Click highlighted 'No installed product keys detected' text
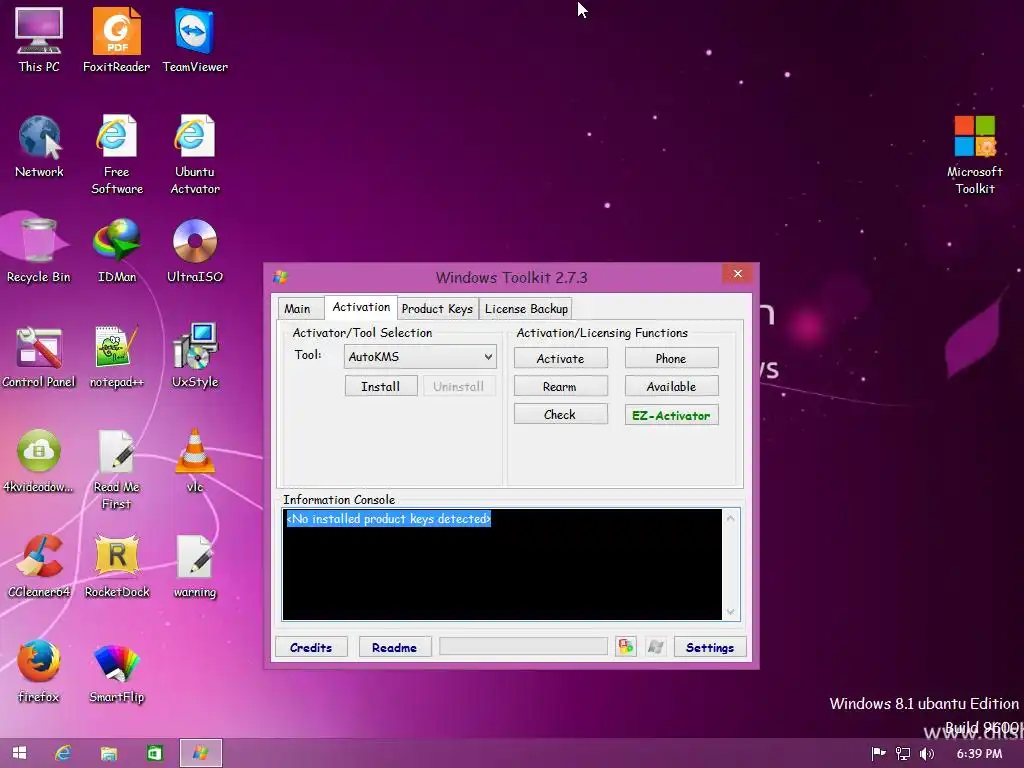 pos(389,519)
